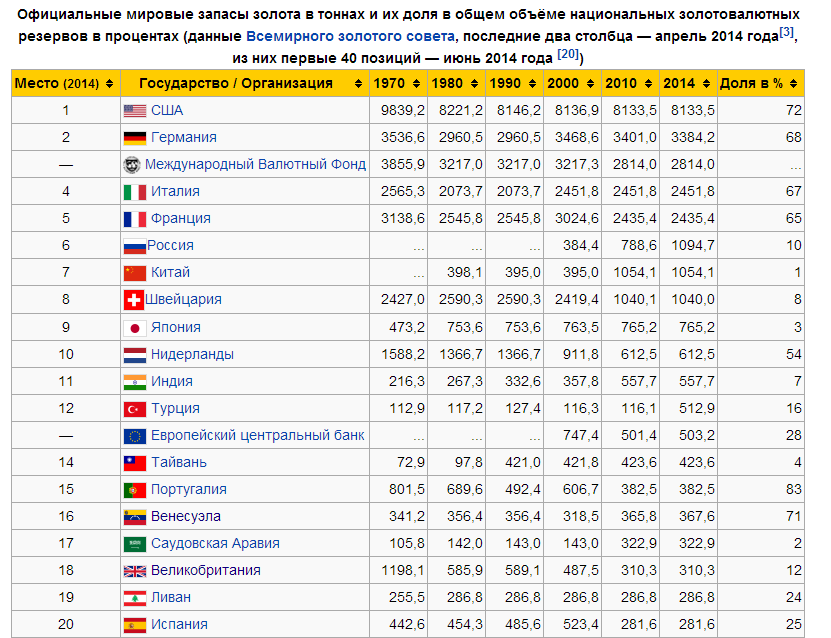Viewport: 831px width, 638px height.
Task: Click the Turkey flag icon
Action: tap(134, 409)
